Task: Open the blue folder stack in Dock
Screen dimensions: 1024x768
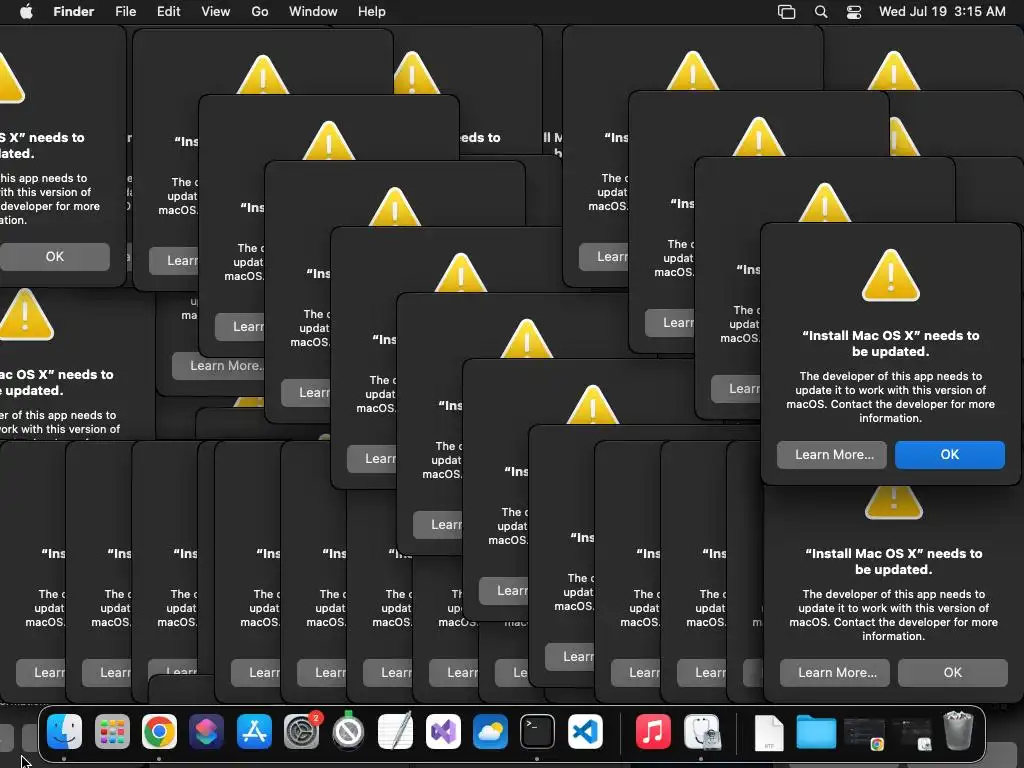Action: click(x=816, y=731)
